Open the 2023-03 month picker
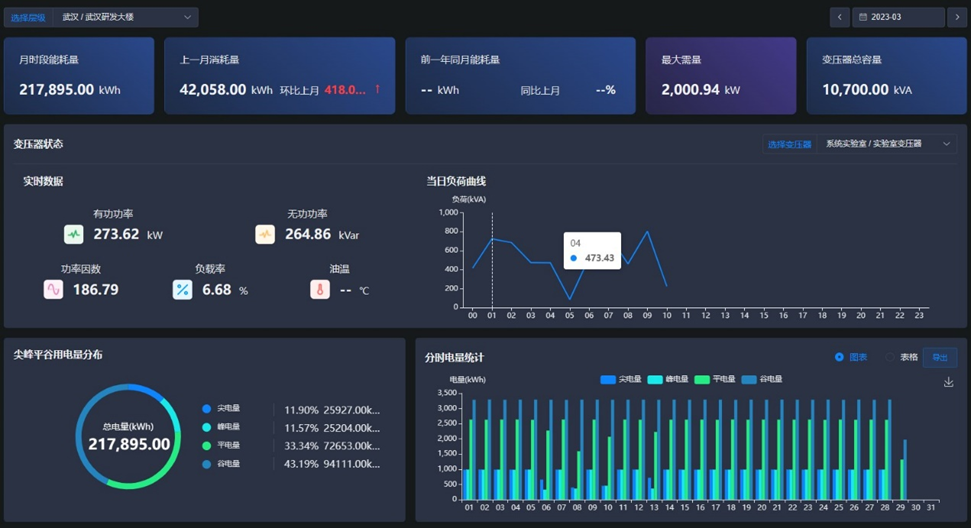This screenshot has height=528, width=971. coord(898,17)
